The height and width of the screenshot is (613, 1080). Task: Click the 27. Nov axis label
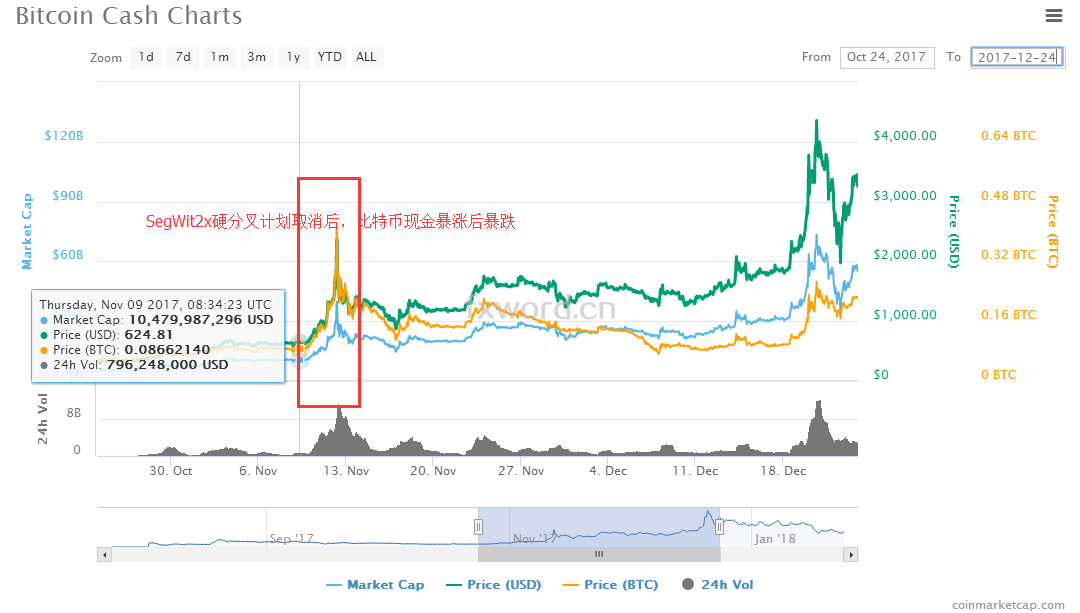coord(521,471)
